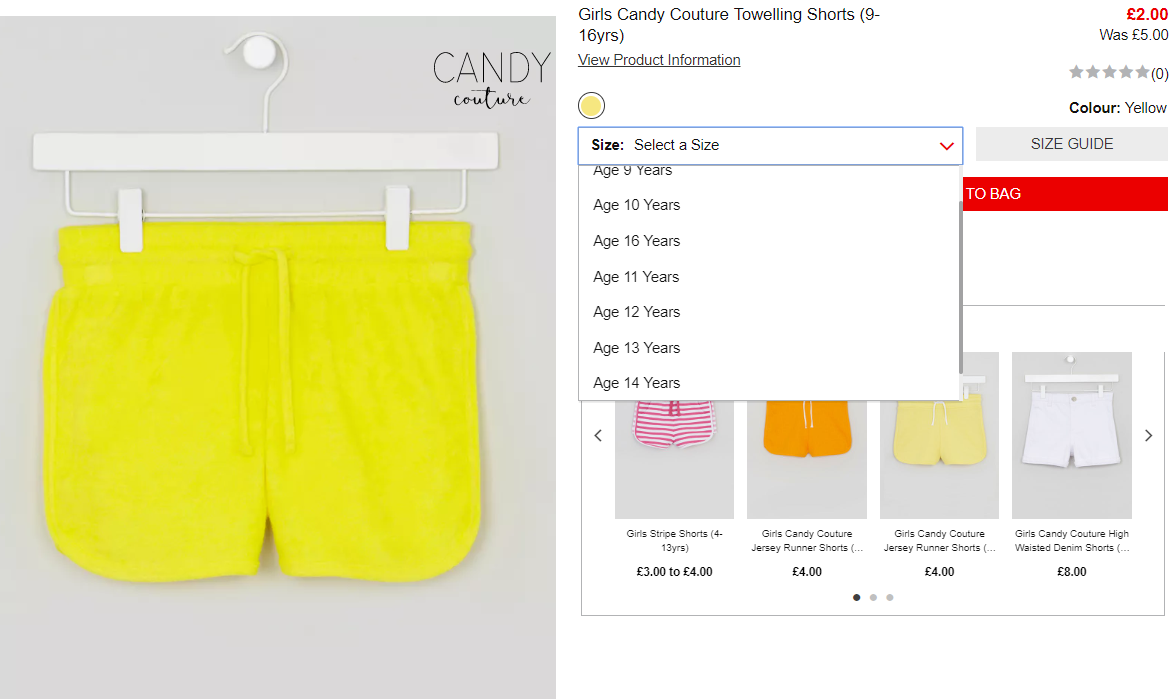Click the red Add TO BAG button
Viewport: 1171px width, 699px height.
(1066, 194)
